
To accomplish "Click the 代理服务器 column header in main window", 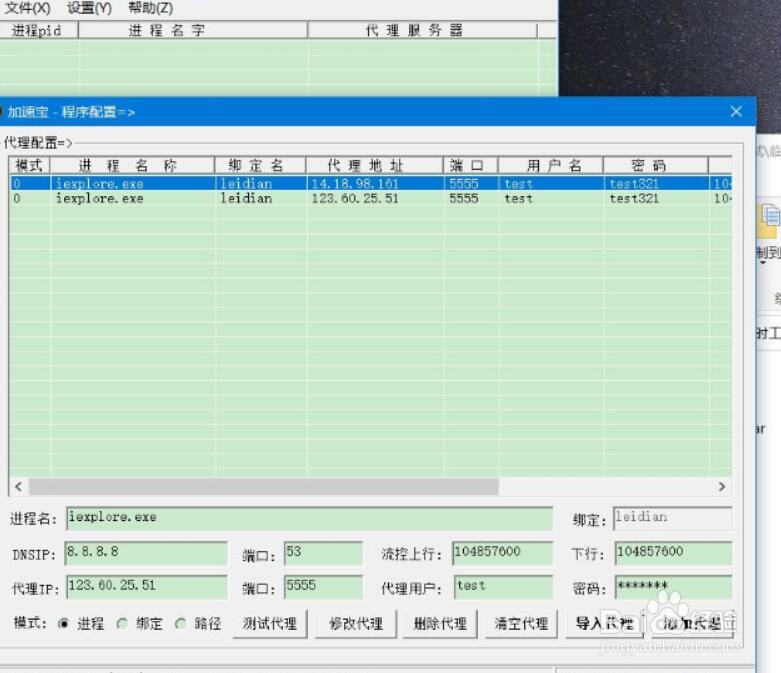I will [x=422, y=30].
